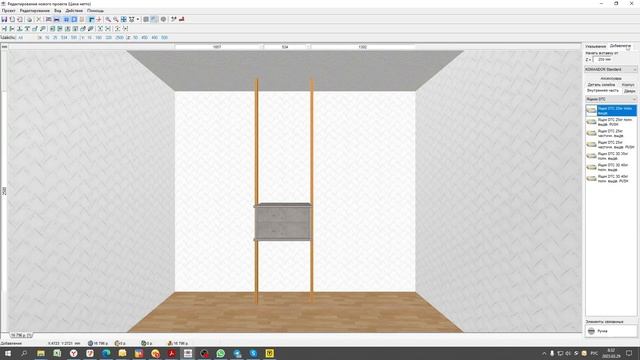
Task: Open the Аксессуары tab
Action: coord(611,78)
